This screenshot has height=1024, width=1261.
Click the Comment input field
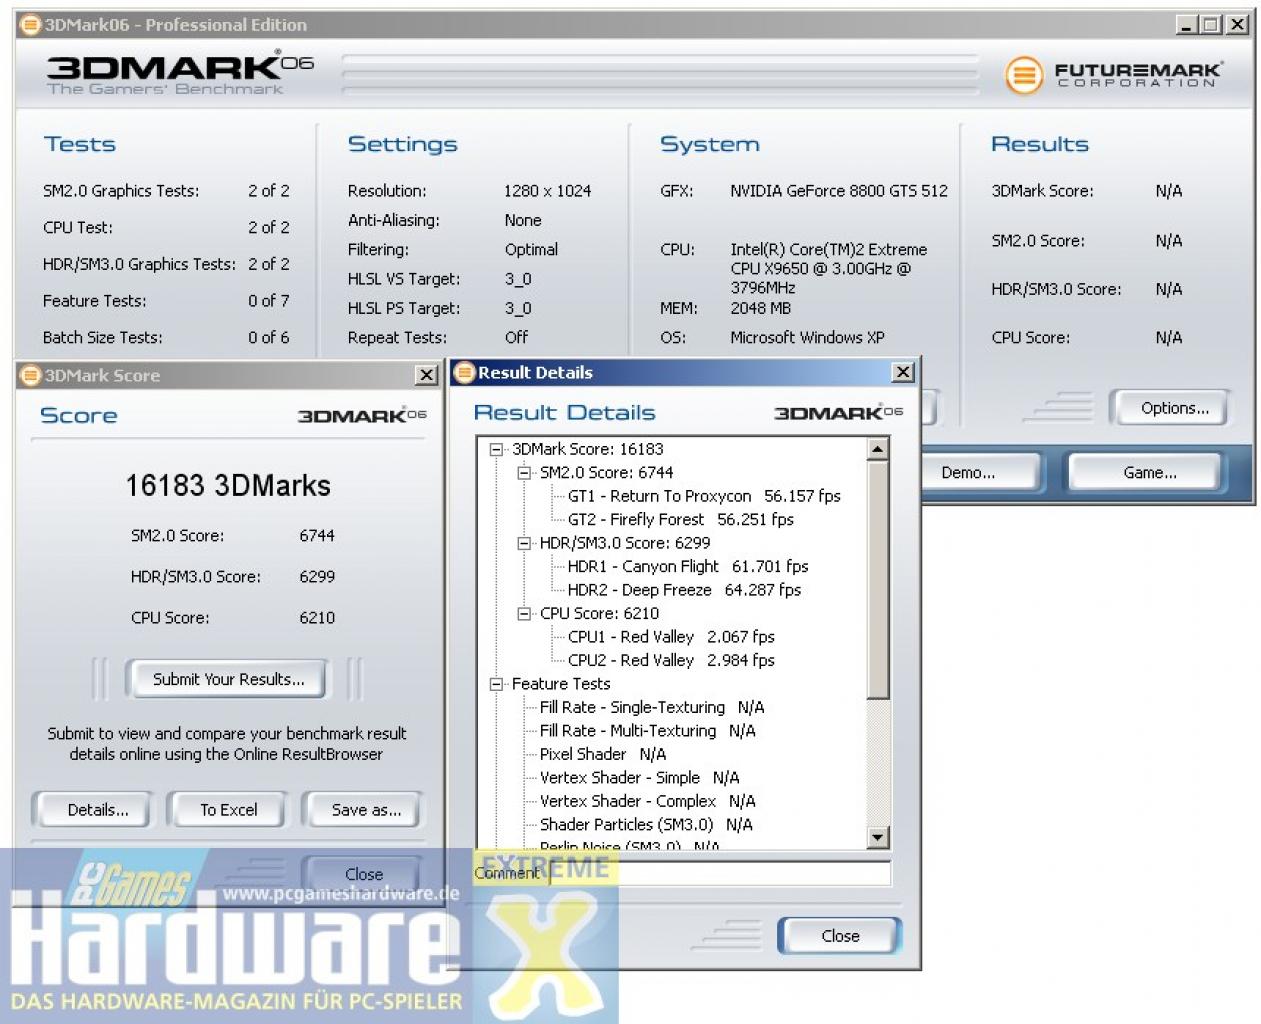(720, 873)
